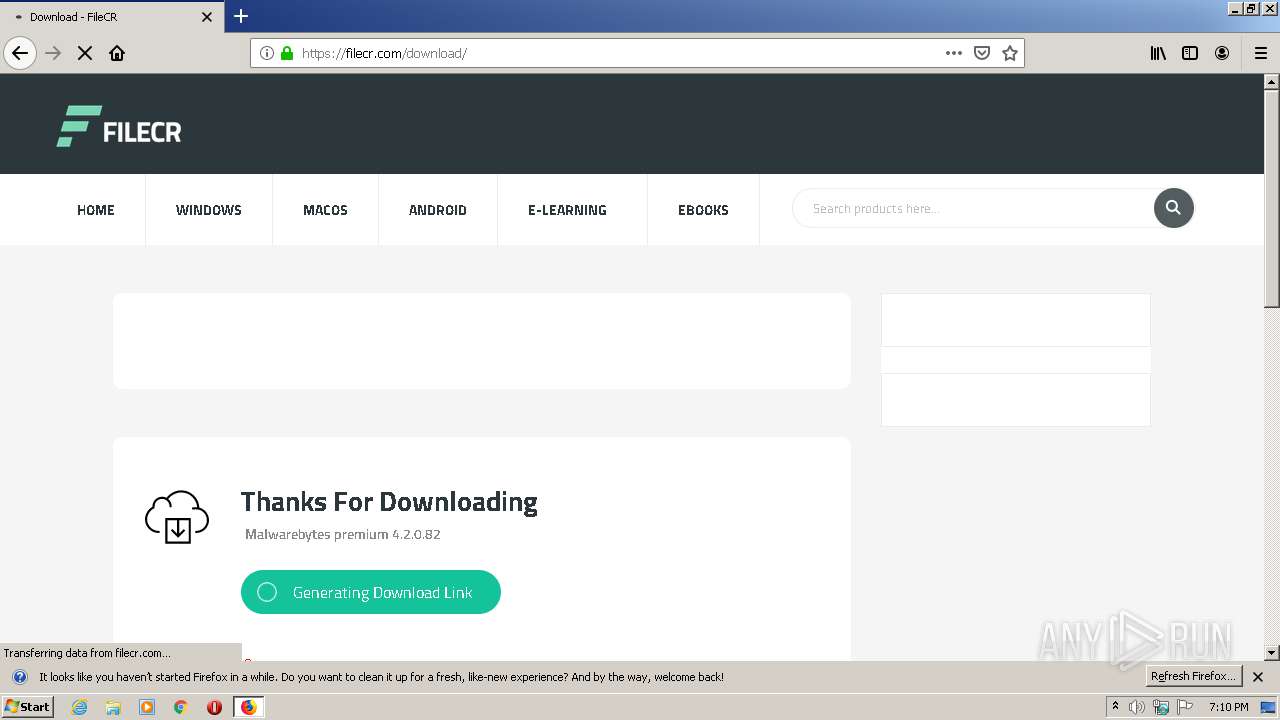Click the FileCR logo
The height and width of the screenshot is (720, 1280).
(119, 126)
